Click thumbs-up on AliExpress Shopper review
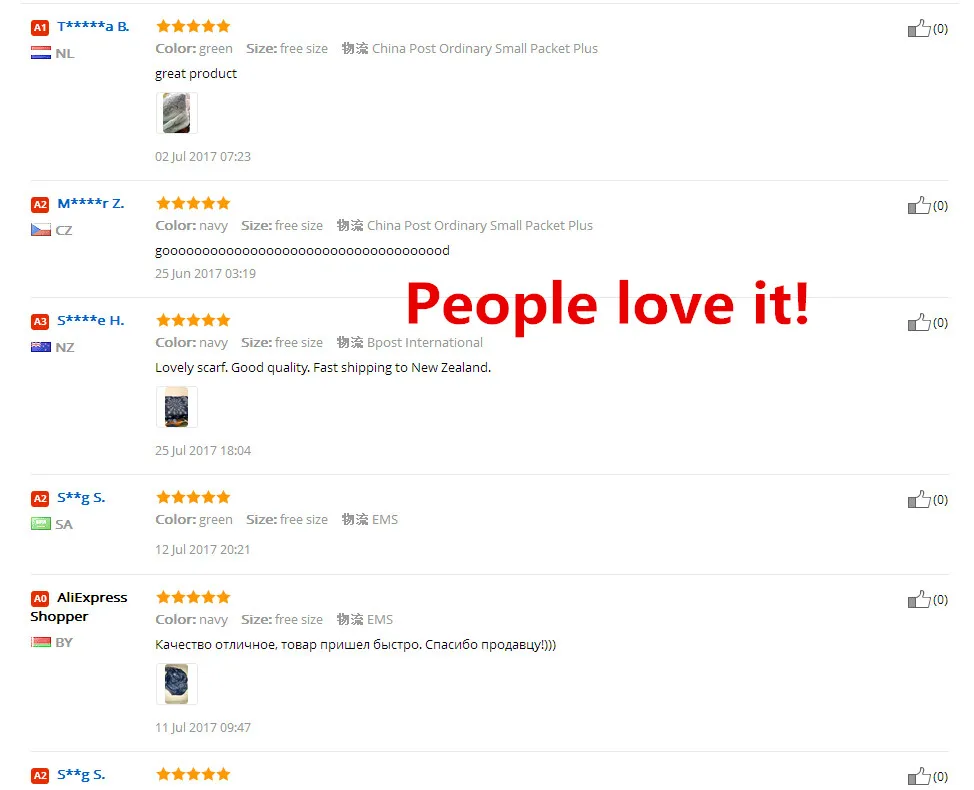The image size is (974, 790). tap(919, 599)
